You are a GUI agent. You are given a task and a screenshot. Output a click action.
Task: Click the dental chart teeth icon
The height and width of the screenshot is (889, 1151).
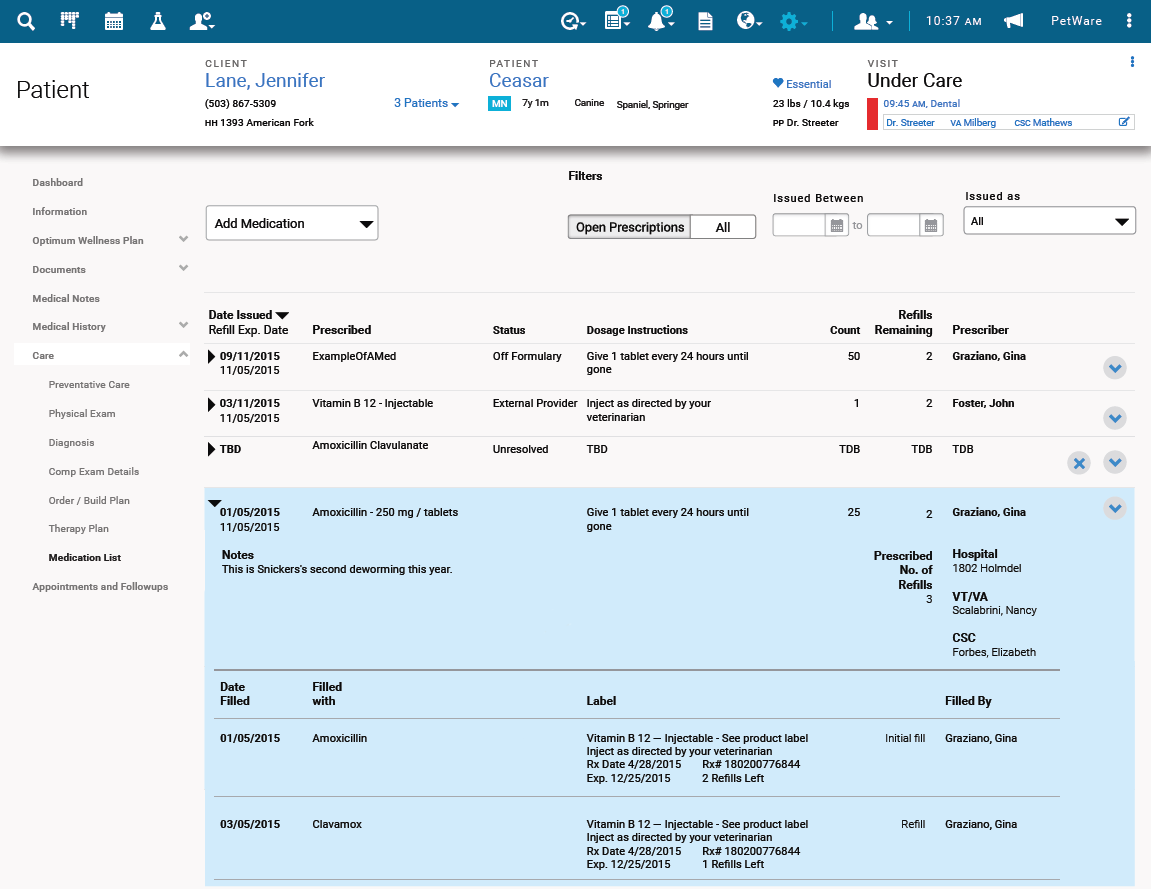click(70, 21)
